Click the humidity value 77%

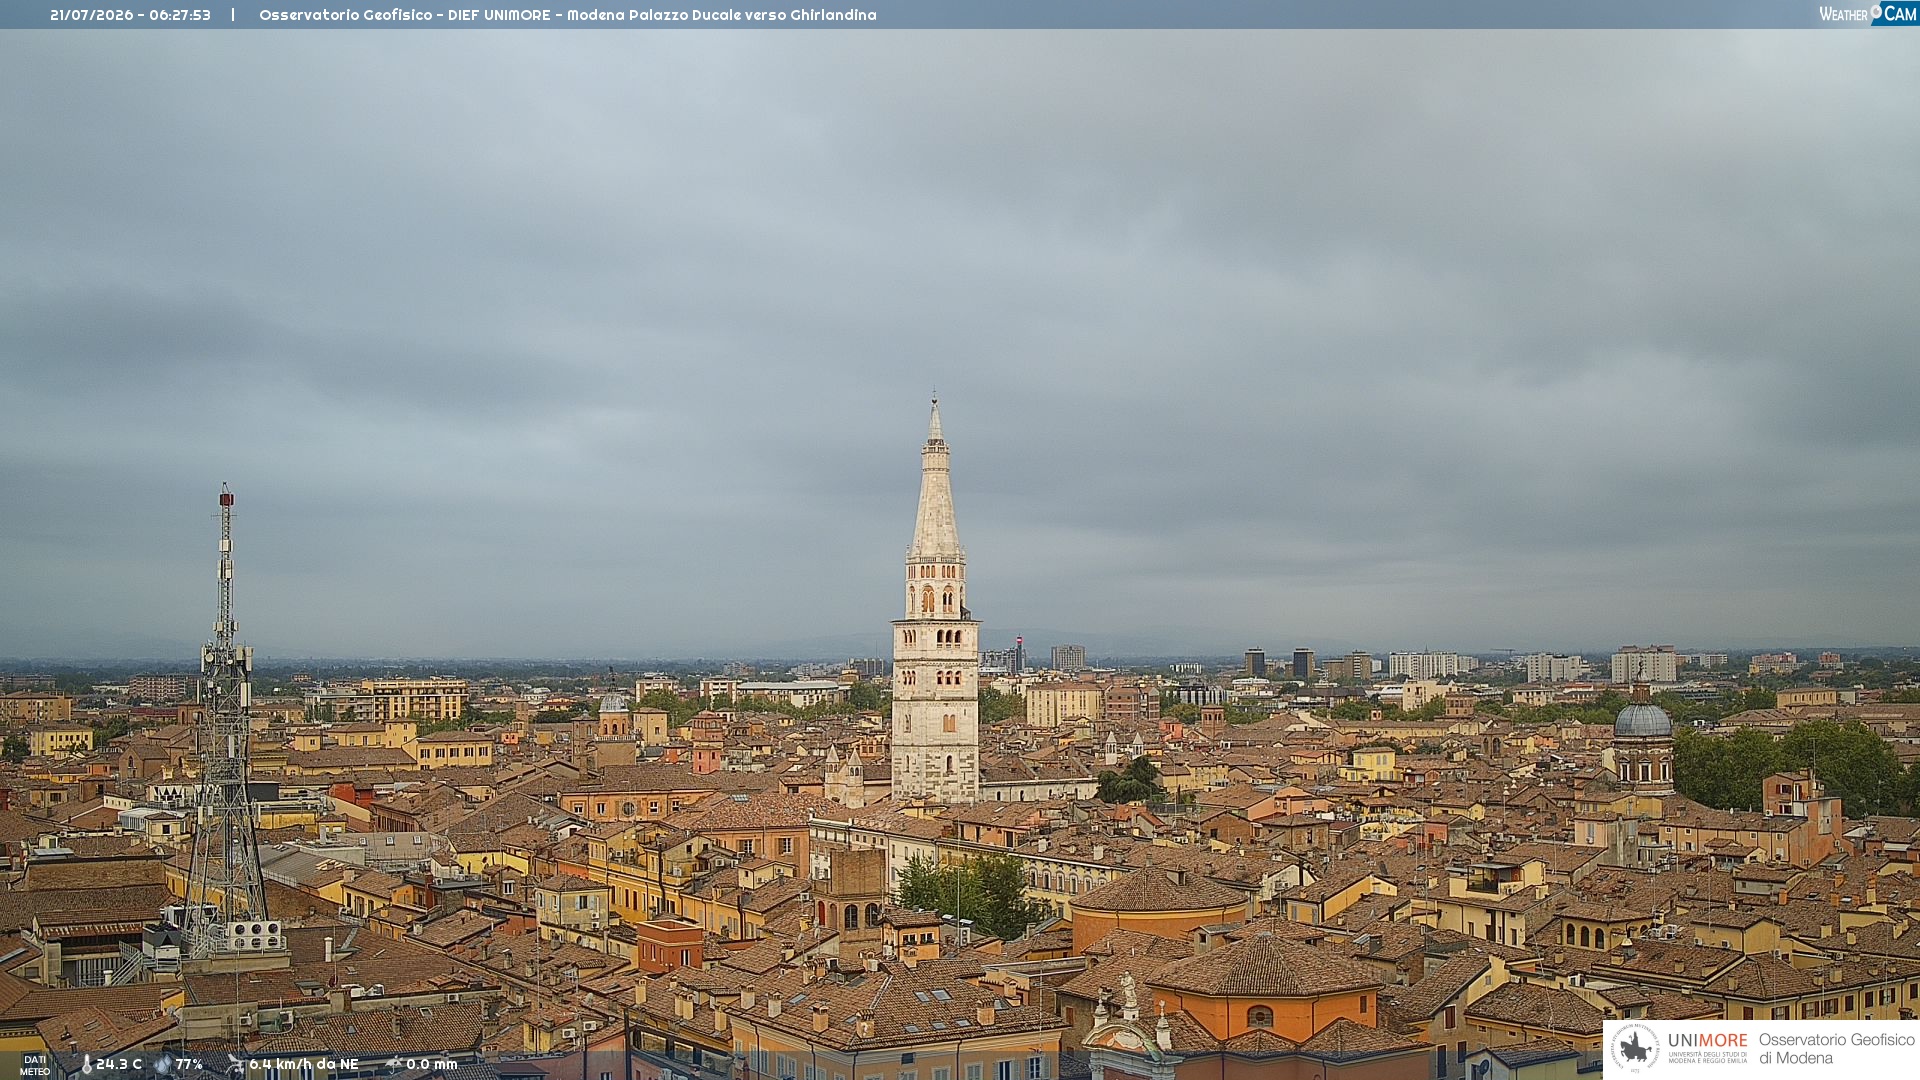189,1064
